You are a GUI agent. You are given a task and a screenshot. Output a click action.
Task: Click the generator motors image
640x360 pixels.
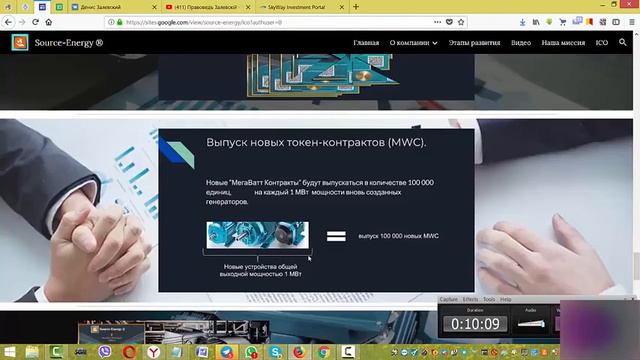[x=258, y=235]
